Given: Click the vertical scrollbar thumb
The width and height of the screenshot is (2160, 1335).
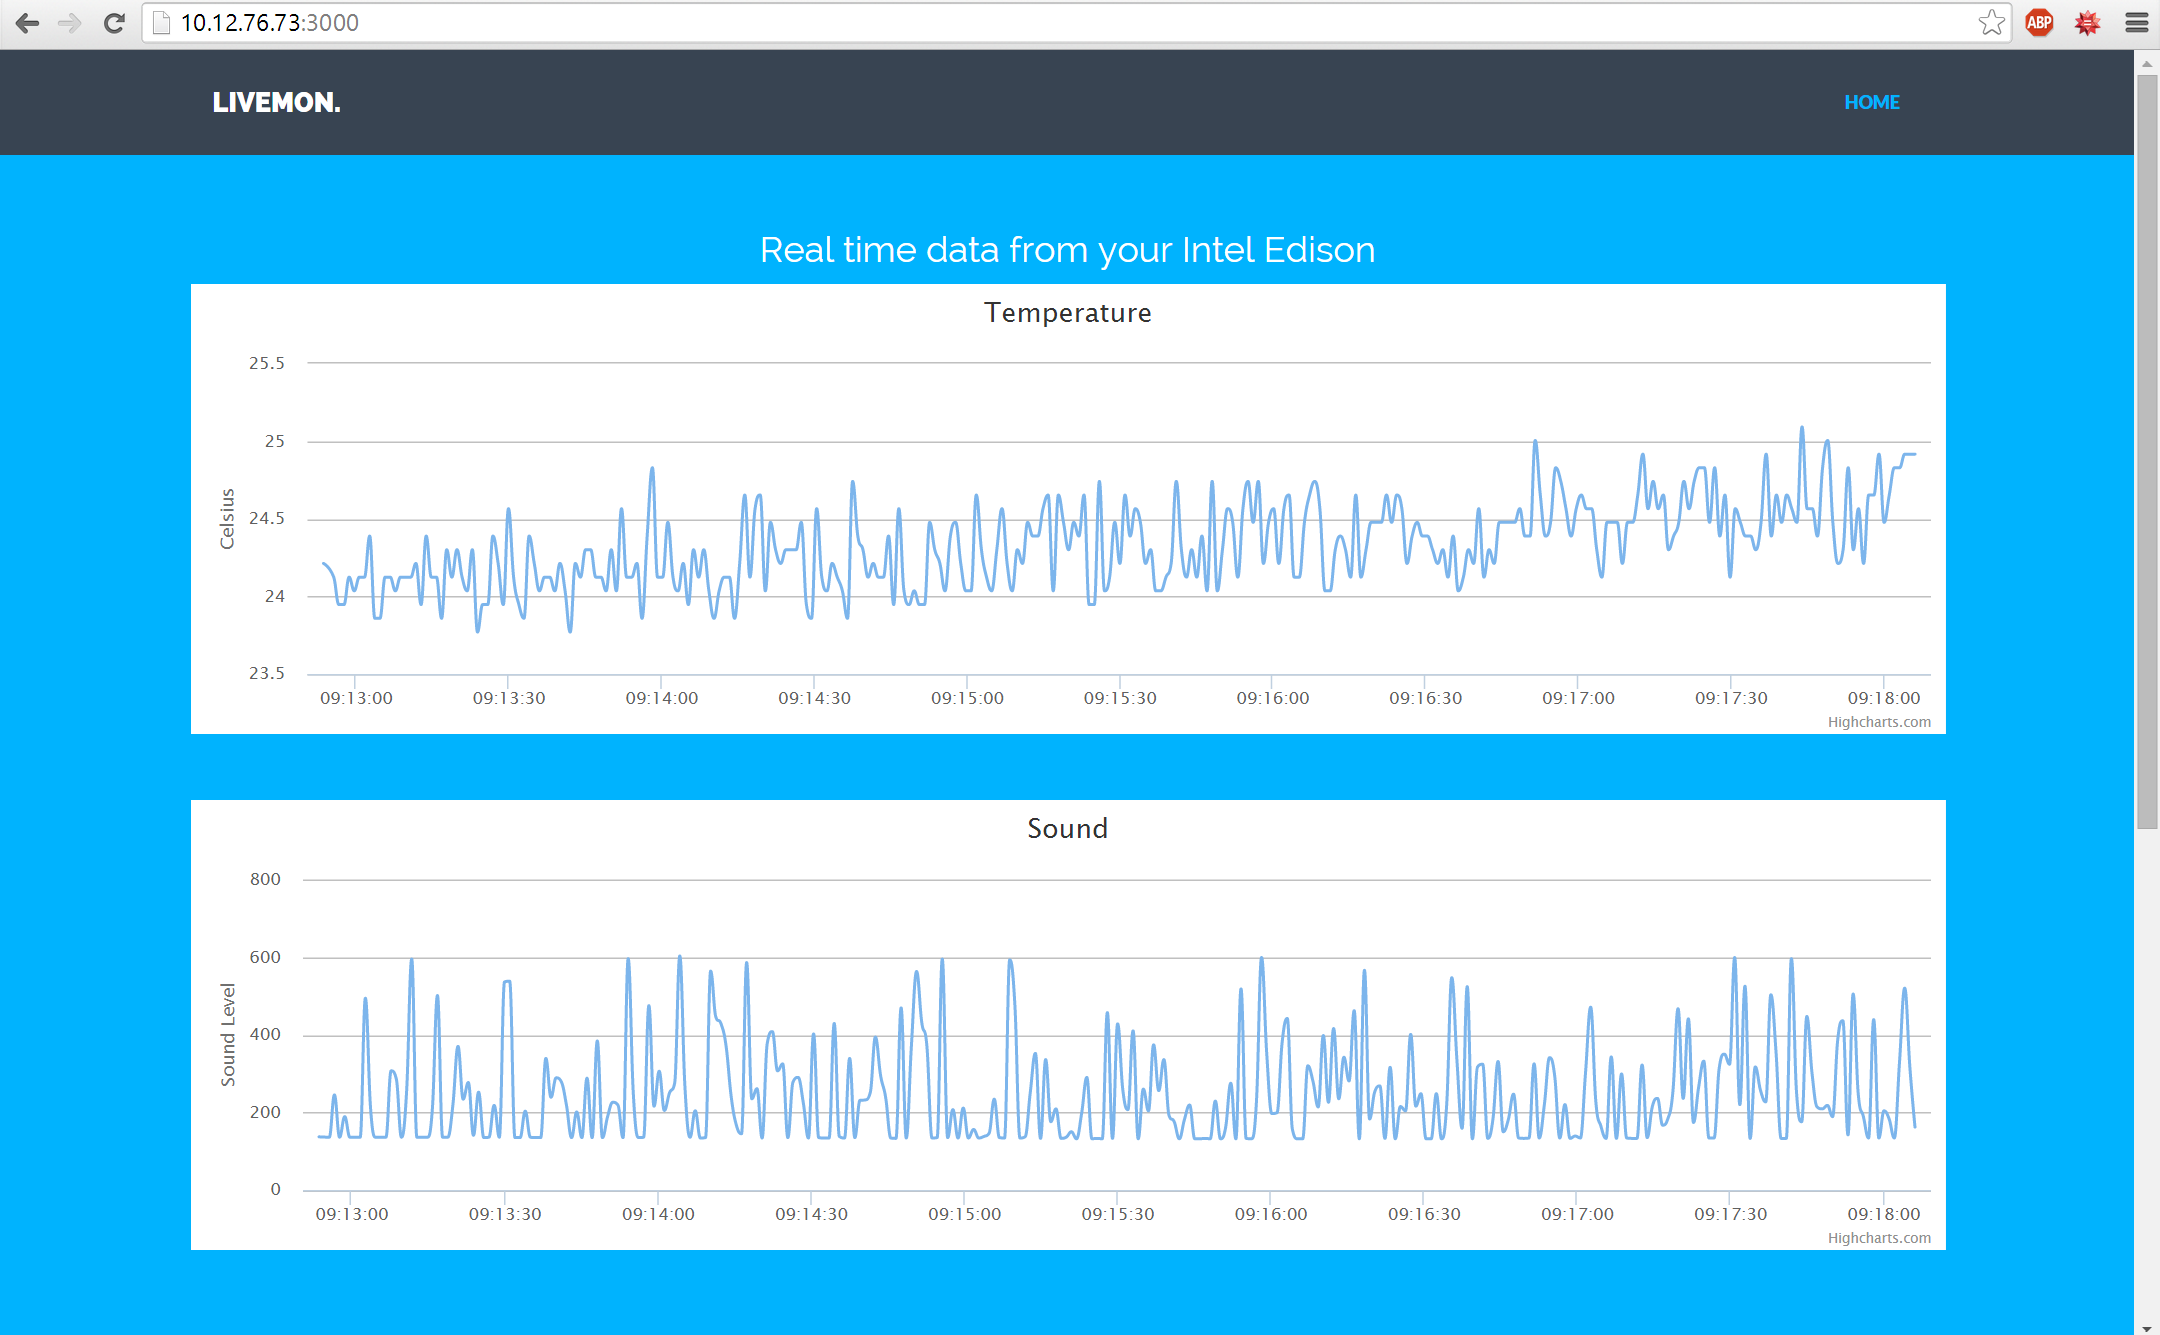Looking at the screenshot, I should click(x=2147, y=450).
